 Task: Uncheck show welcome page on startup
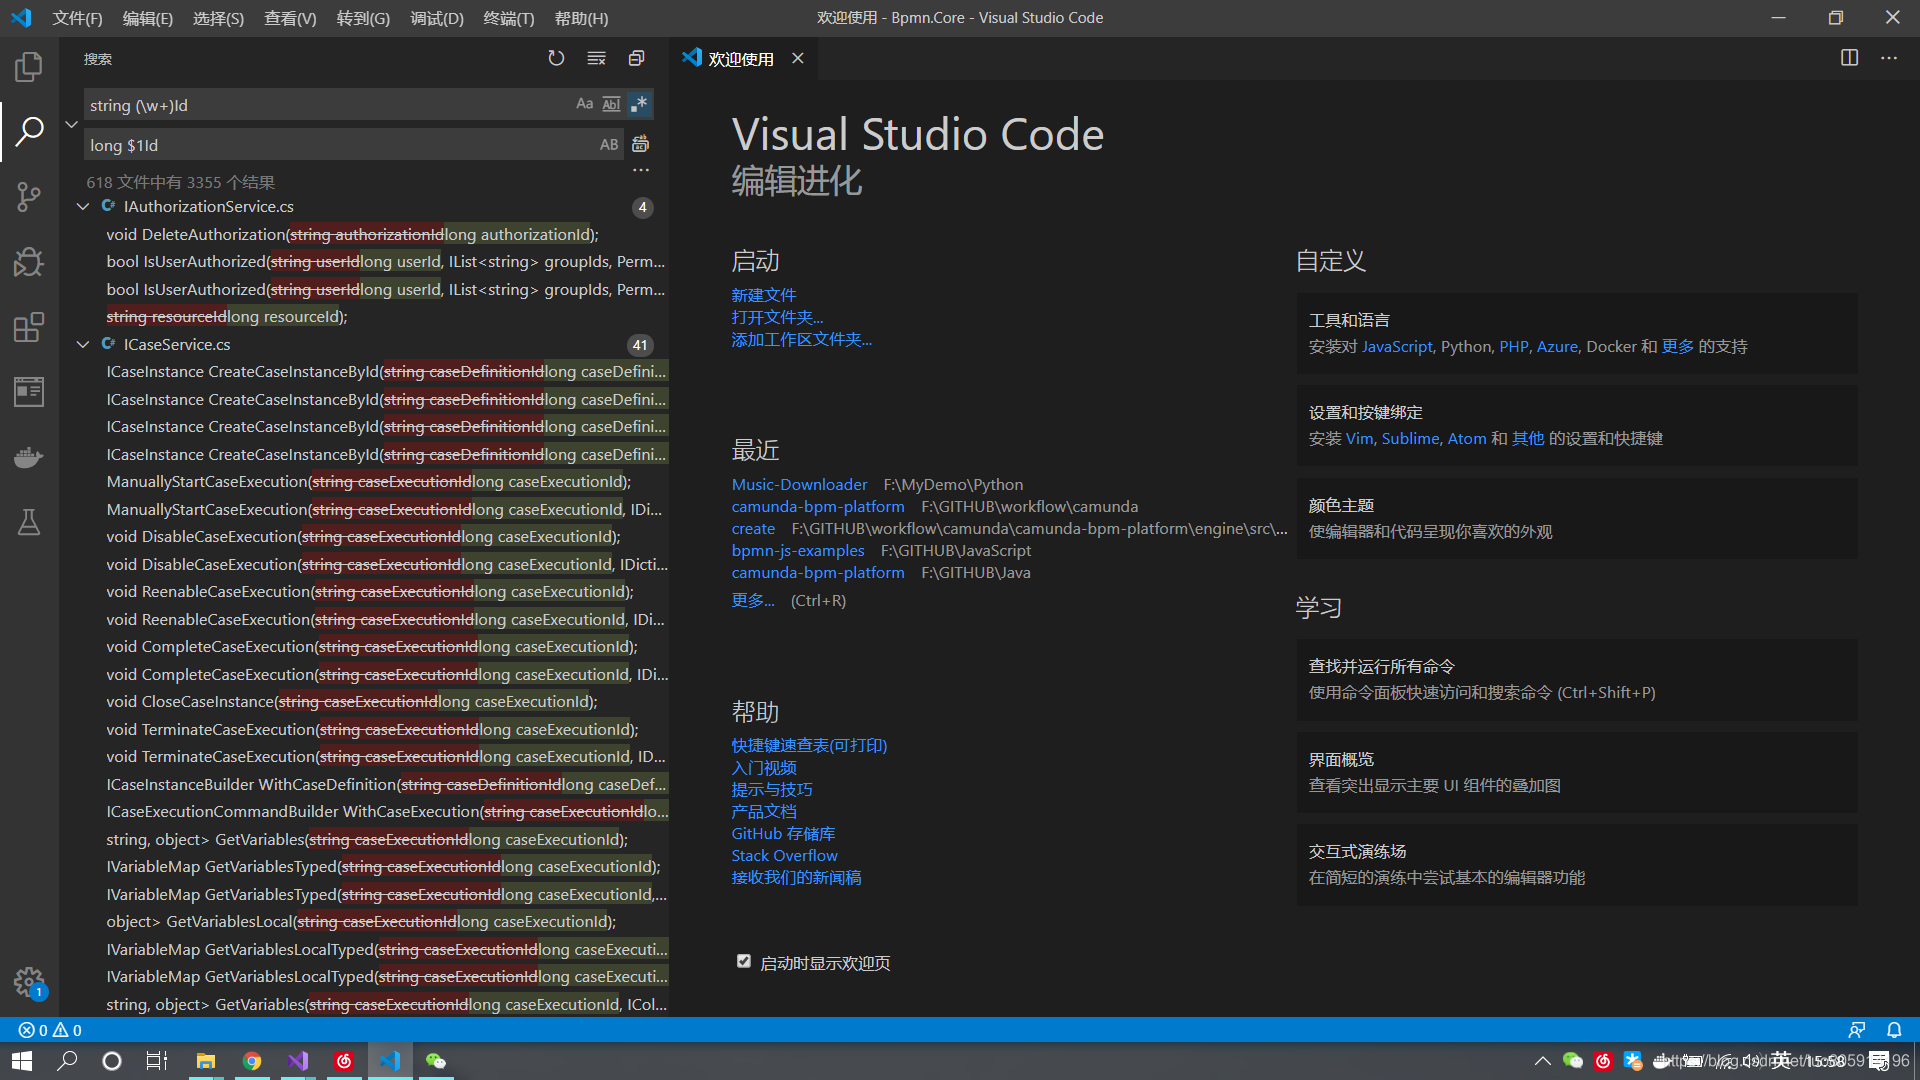(743, 961)
